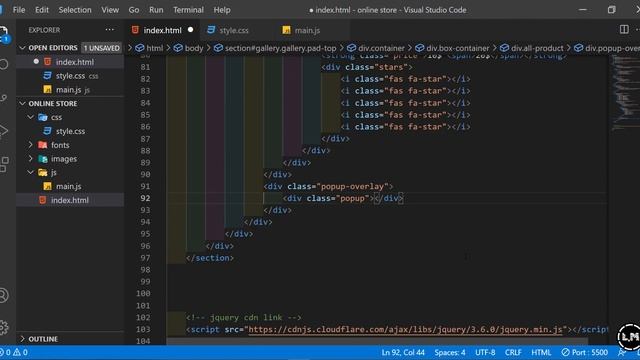The height and width of the screenshot is (360, 640).
Task: Click the 1 UNSAVED badge
Action: [x=102, y=48]
